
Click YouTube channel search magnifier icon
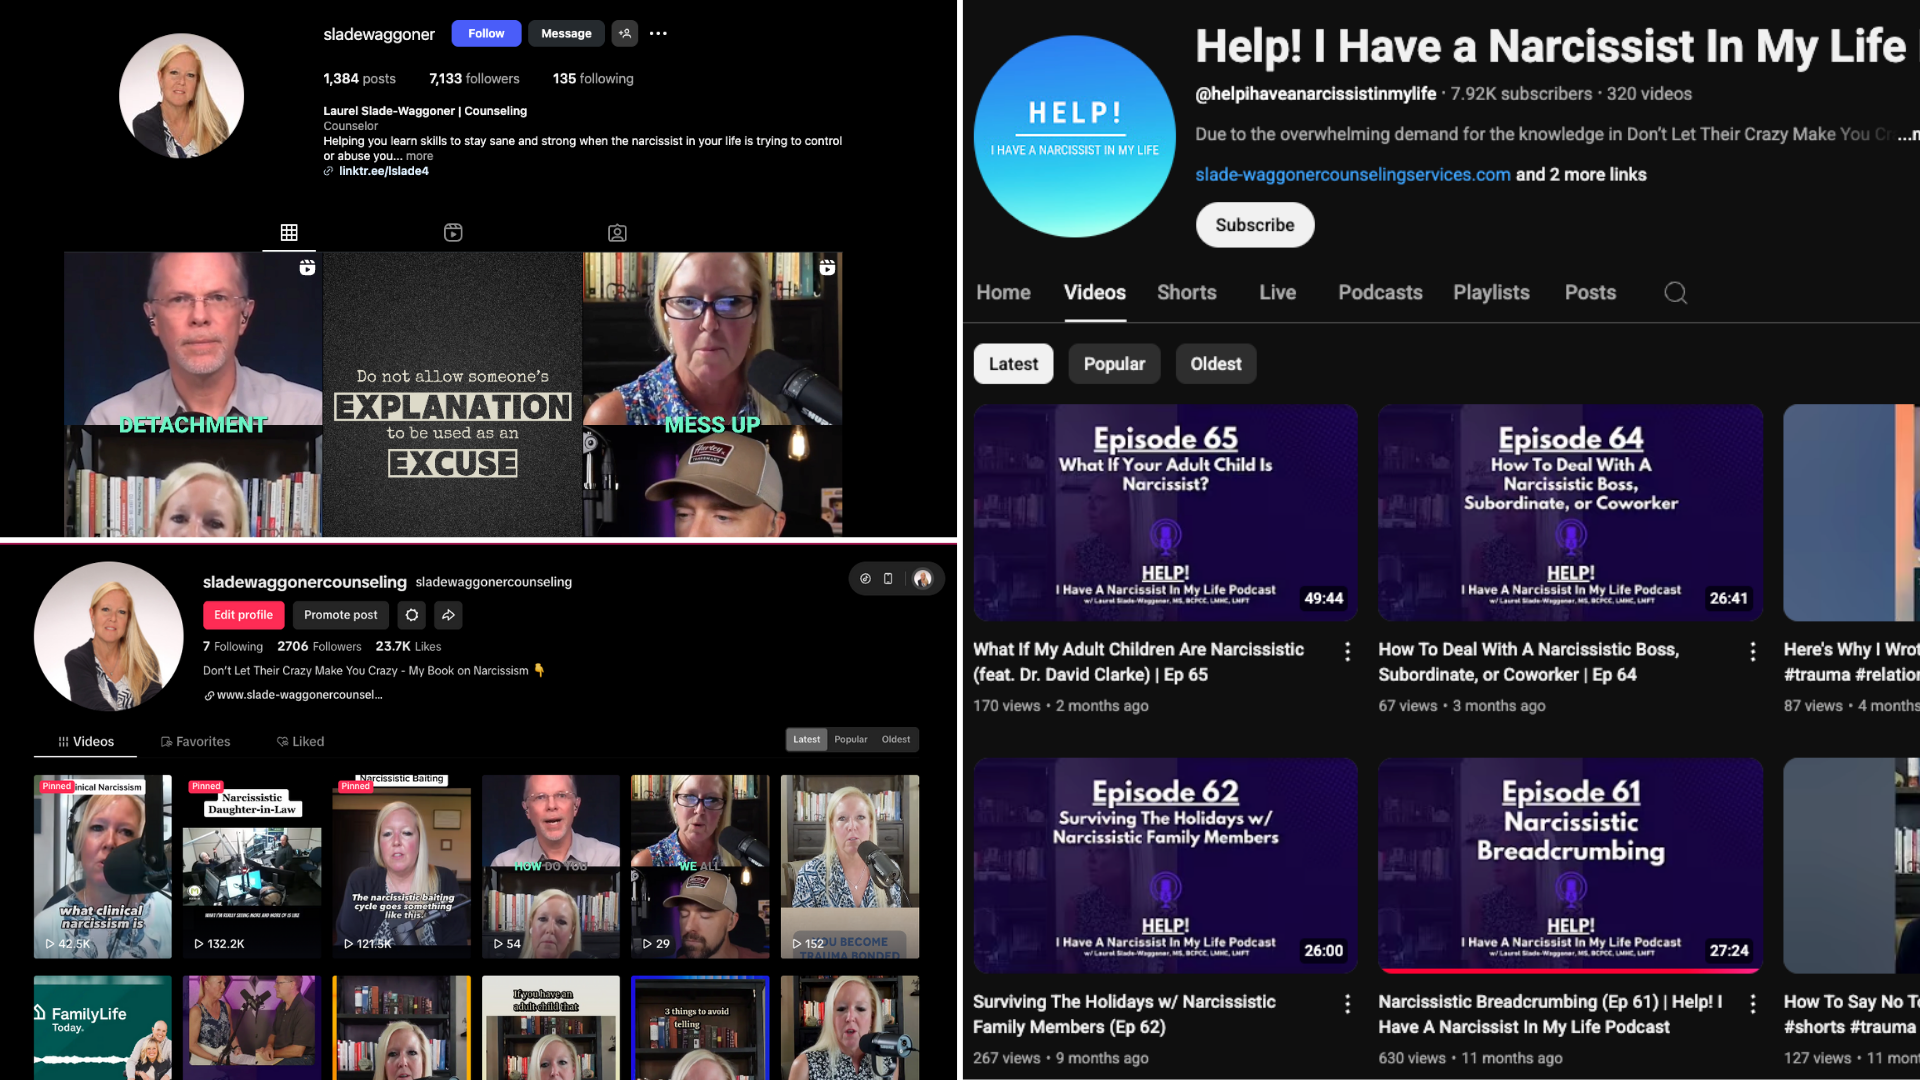[x=1675, y=293]
